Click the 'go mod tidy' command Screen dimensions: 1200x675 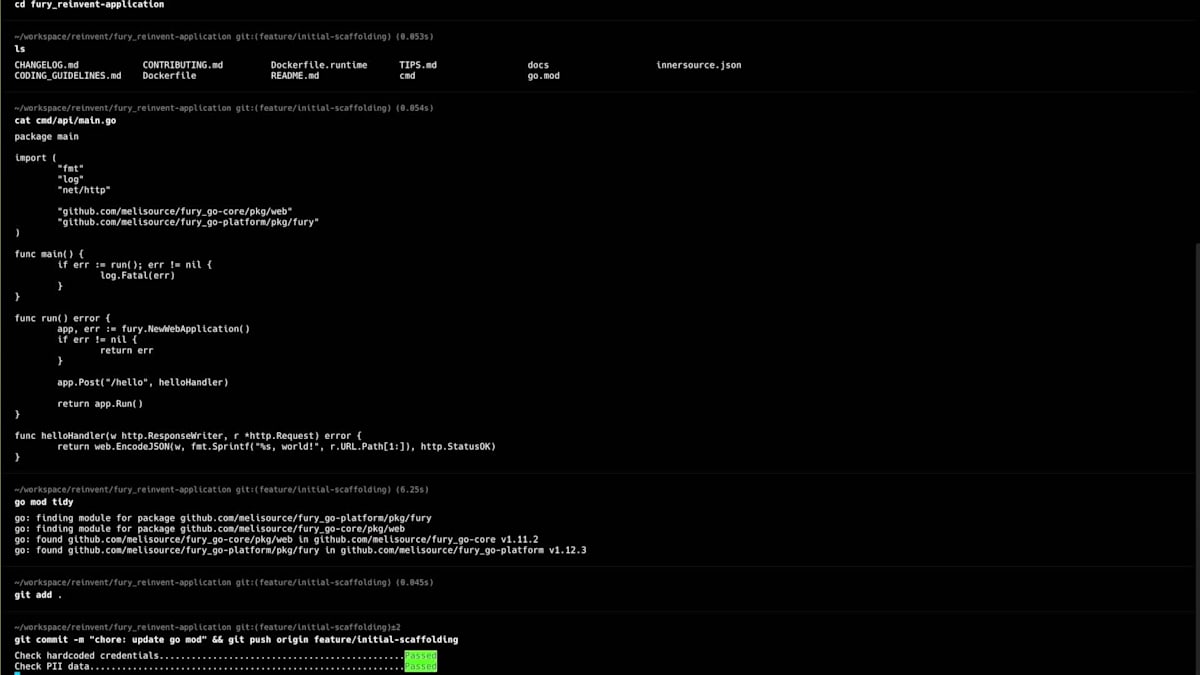(43, 502)
